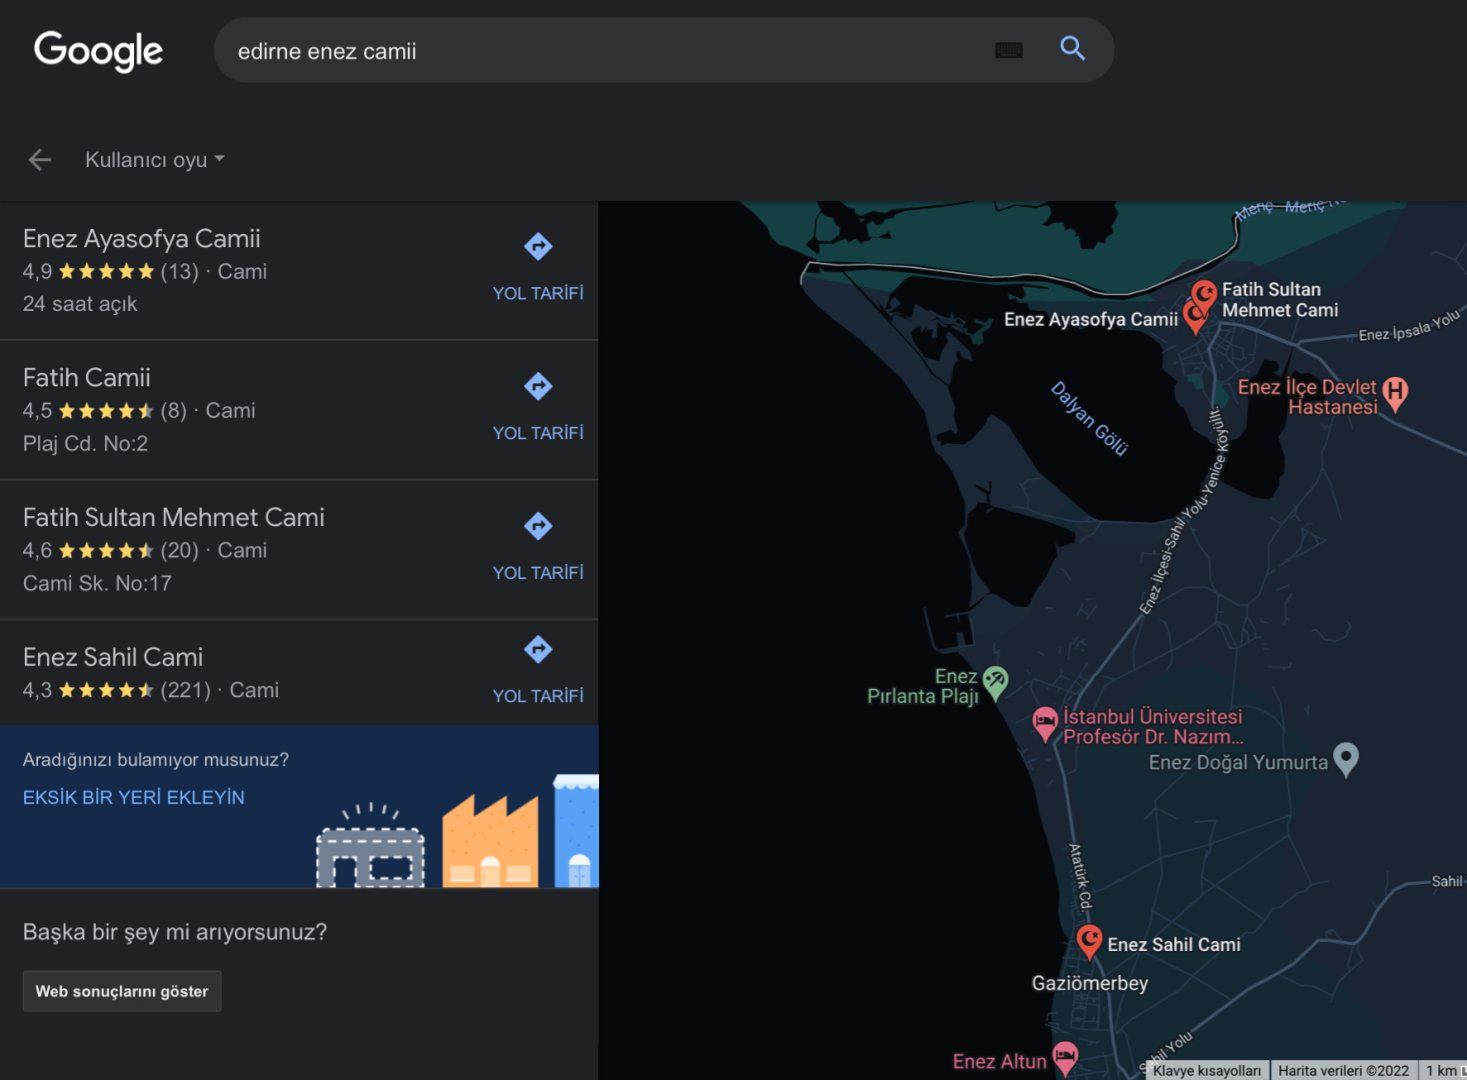Open the Kullanıcı oyu rating filter dropdown
The image size is (1467, 1080).
point(155,160)
